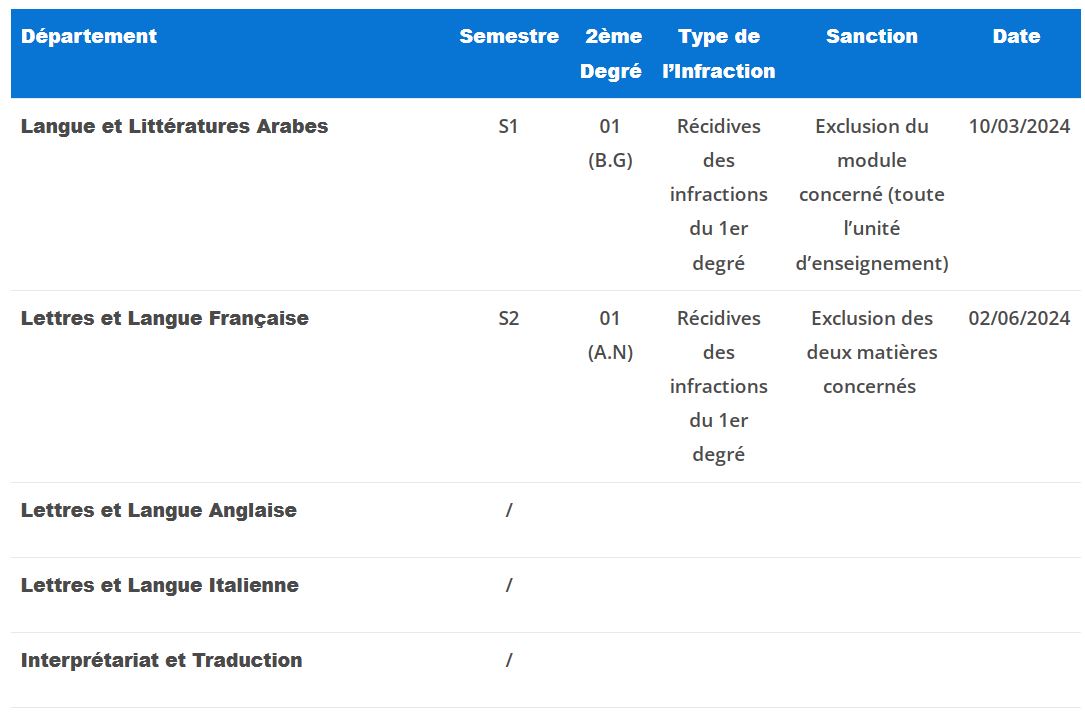This screenshot has width=1085, height=717.
Task: Select sanction Exclusion des deux matières
Action: [x=872, y=335]
